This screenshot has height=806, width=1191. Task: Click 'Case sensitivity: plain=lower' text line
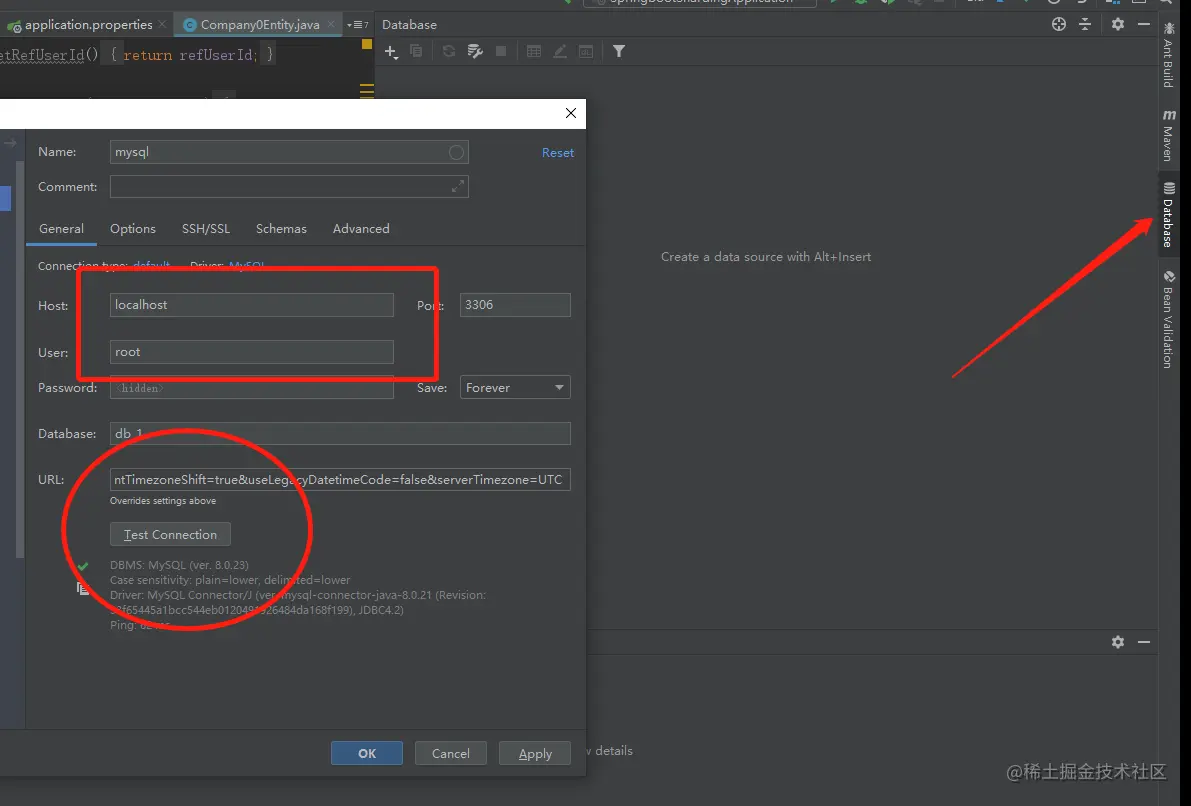pos(230,580)
